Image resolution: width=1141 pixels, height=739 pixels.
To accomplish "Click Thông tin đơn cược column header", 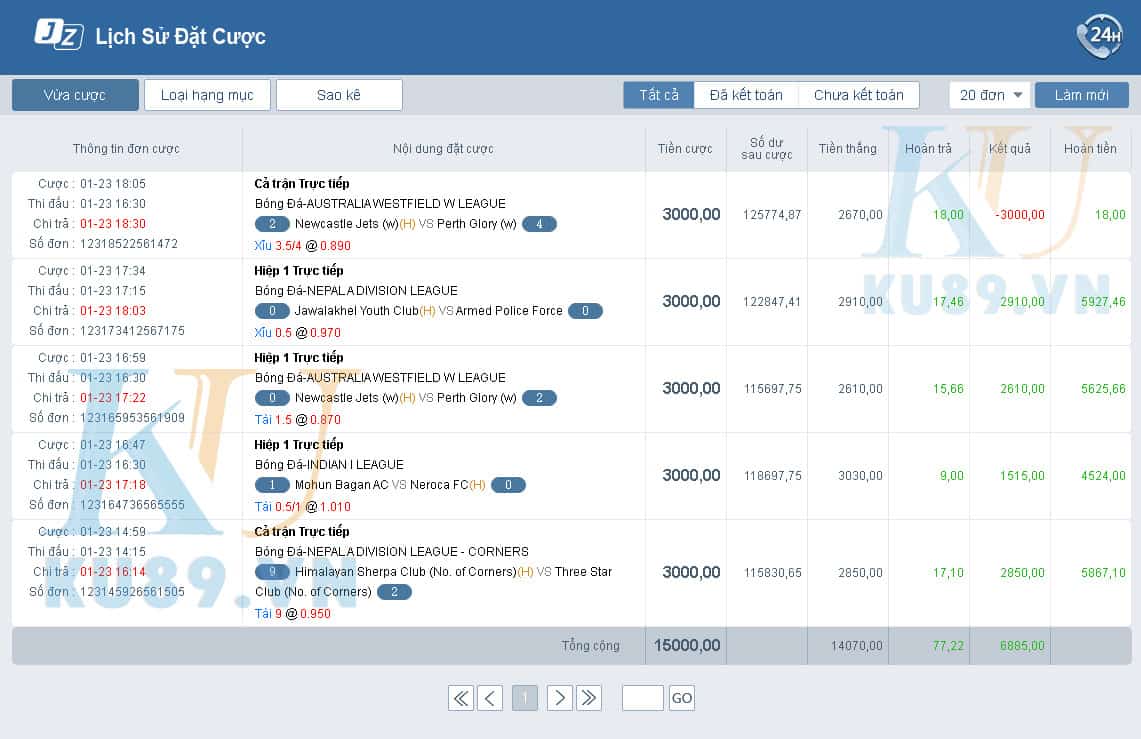I will 126,149.
